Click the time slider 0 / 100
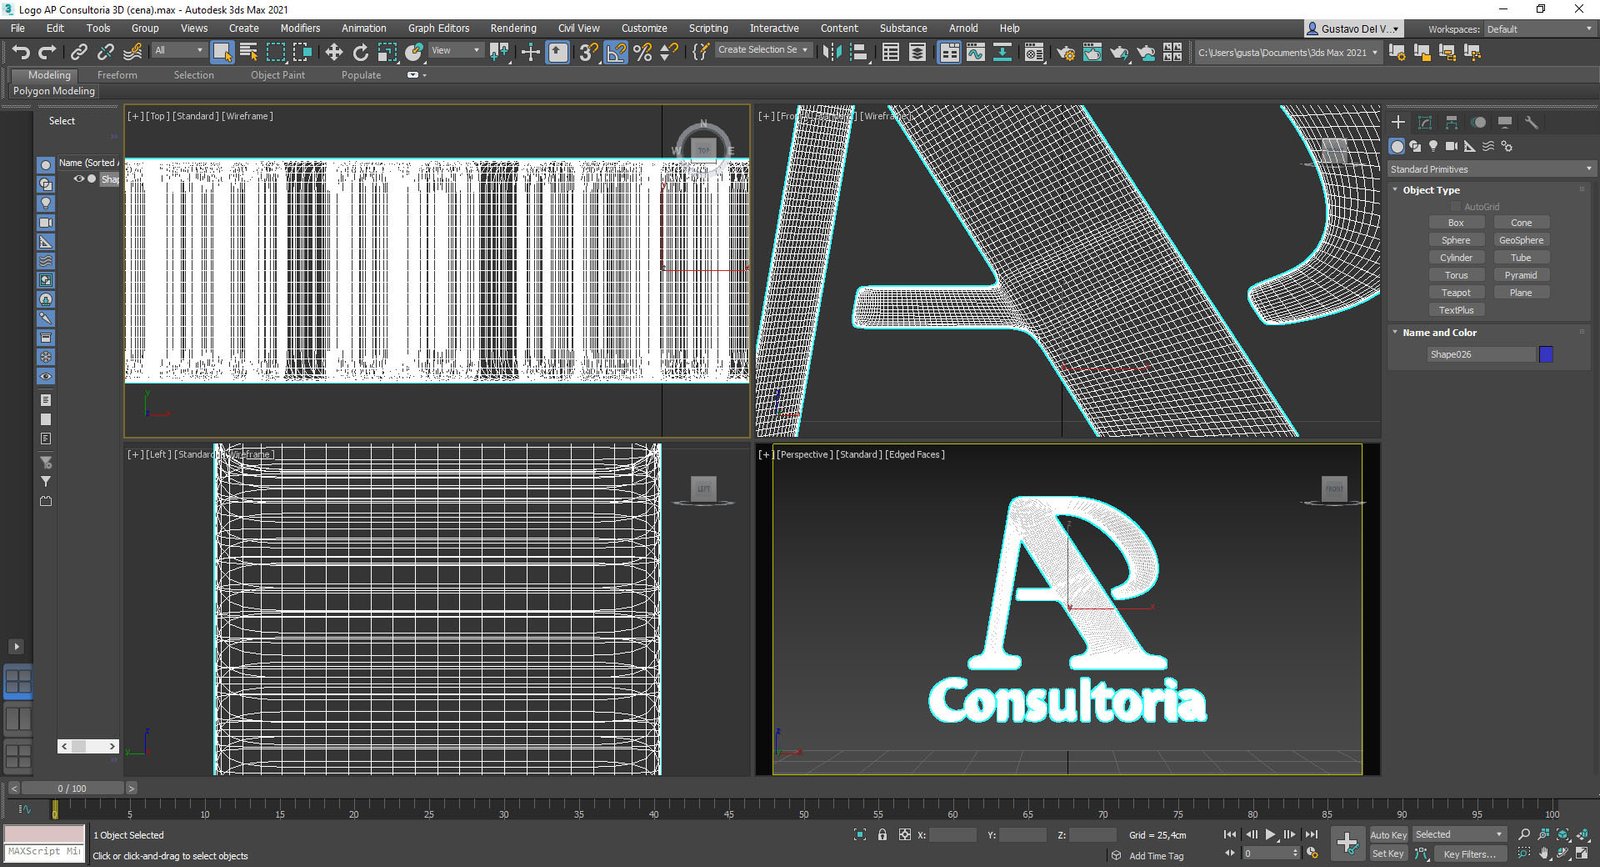 [x=72, y=788]
